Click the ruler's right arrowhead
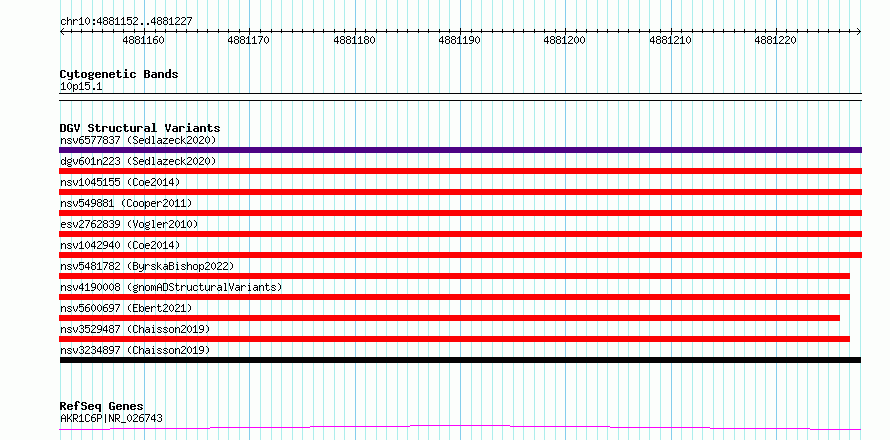The image size is (890, 440). pos(859,32)
